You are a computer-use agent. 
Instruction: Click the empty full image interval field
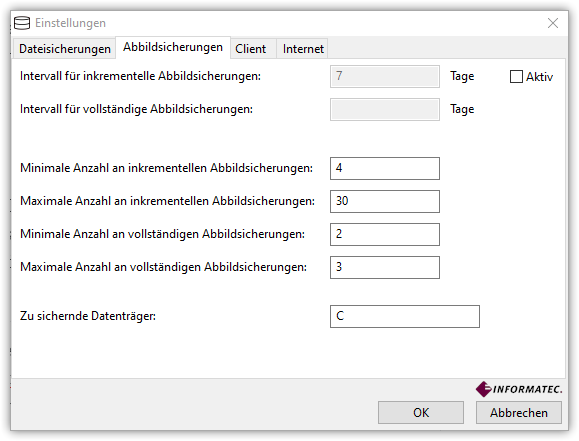point(385,109)
